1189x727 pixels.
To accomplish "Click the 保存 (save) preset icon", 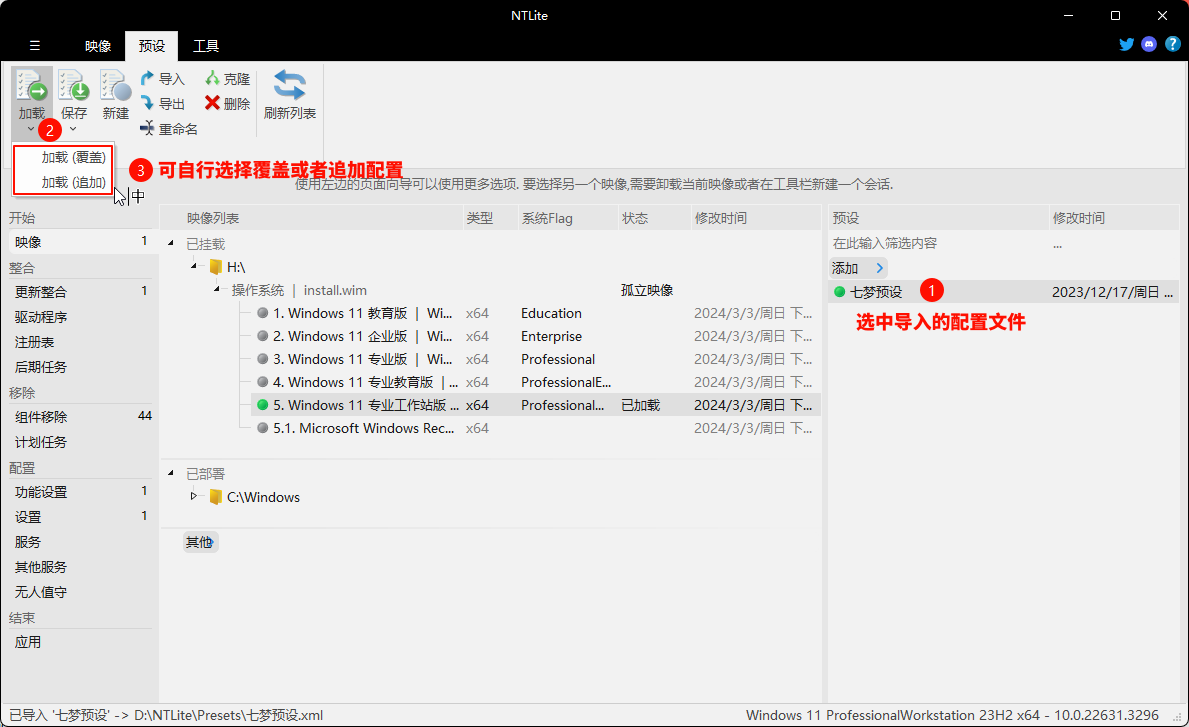I will tap(74, 86).
